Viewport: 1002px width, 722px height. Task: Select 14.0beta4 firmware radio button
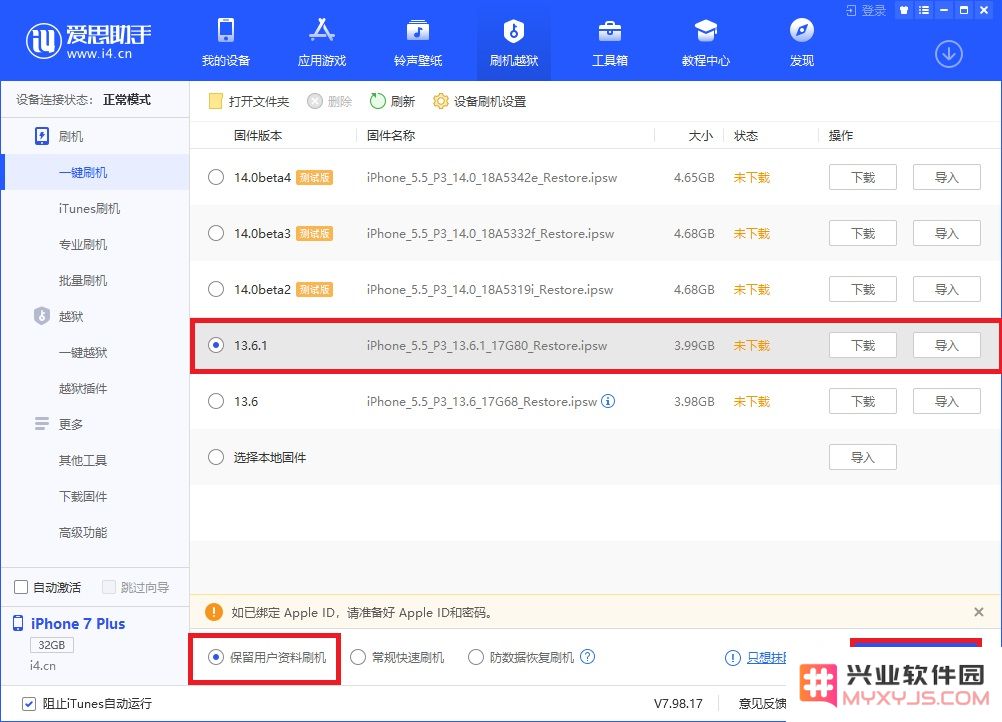click(x=216, y=177)
